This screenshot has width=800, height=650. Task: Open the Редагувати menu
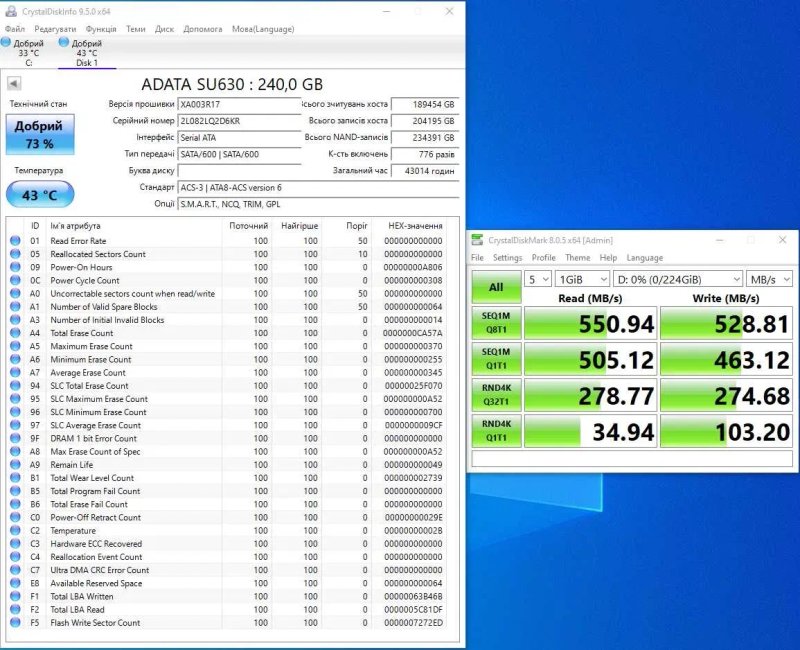(55, 29)
